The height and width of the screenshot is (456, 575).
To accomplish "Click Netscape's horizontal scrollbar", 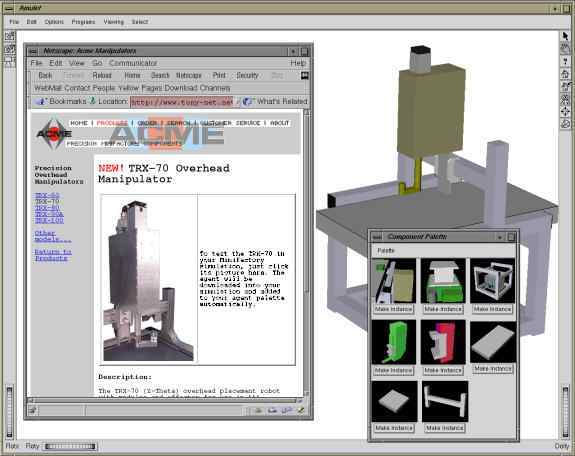I will (x=165, y=400).
